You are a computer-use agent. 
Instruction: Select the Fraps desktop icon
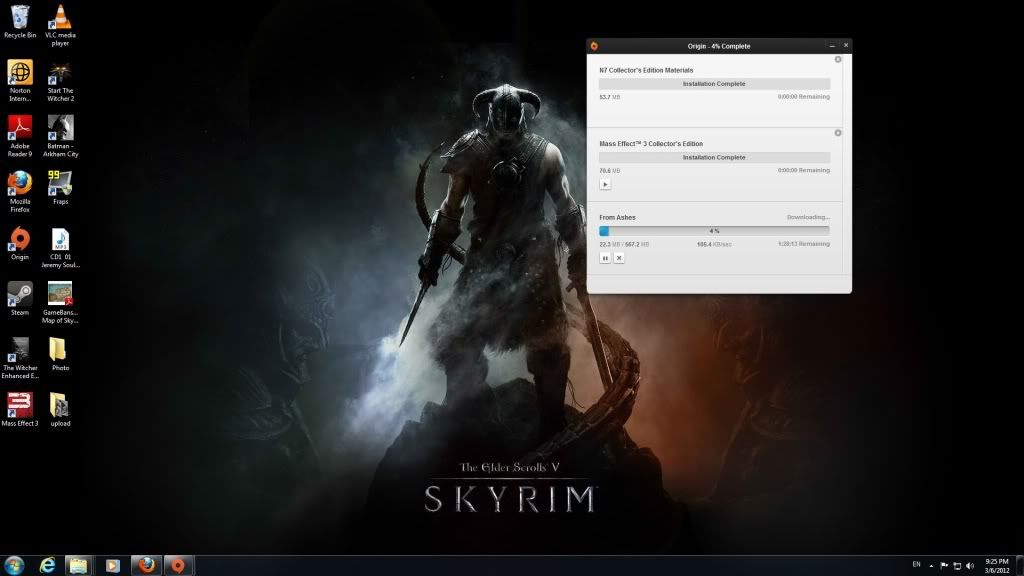61,184
